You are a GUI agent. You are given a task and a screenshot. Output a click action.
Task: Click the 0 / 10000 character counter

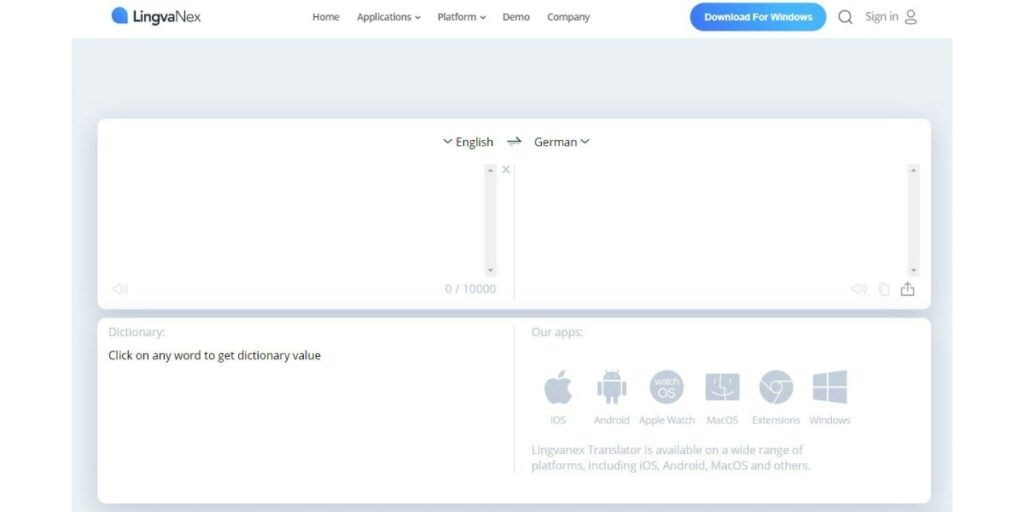point(470,289)
